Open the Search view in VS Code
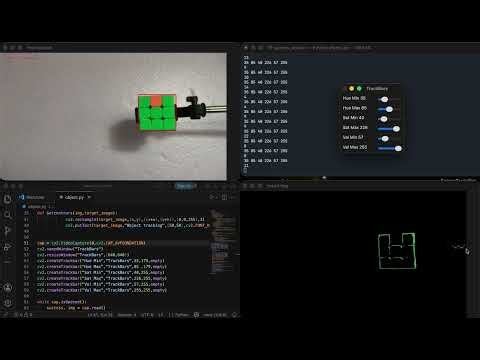The image size is (480, 360). [7, 215]
